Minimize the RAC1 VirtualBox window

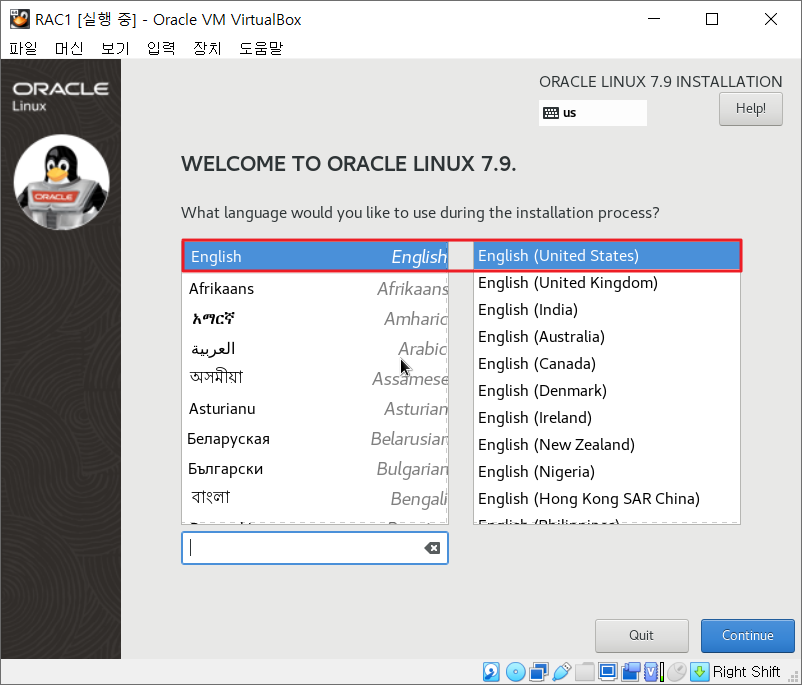(x=654, y=19)
